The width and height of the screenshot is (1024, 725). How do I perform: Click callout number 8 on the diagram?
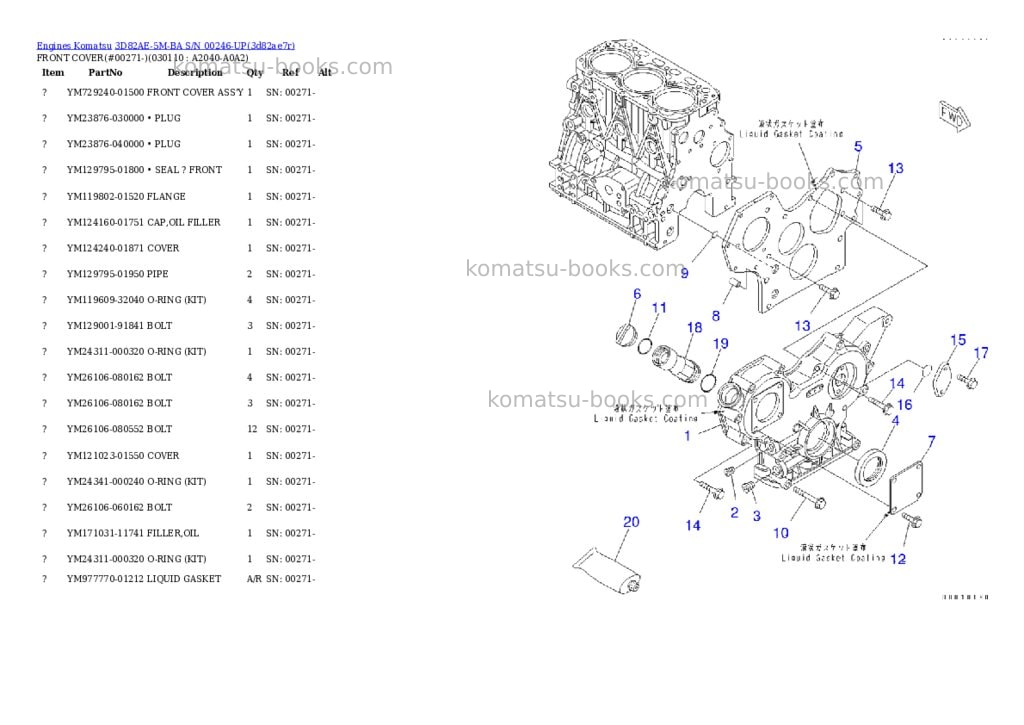(x=716, y=317)
